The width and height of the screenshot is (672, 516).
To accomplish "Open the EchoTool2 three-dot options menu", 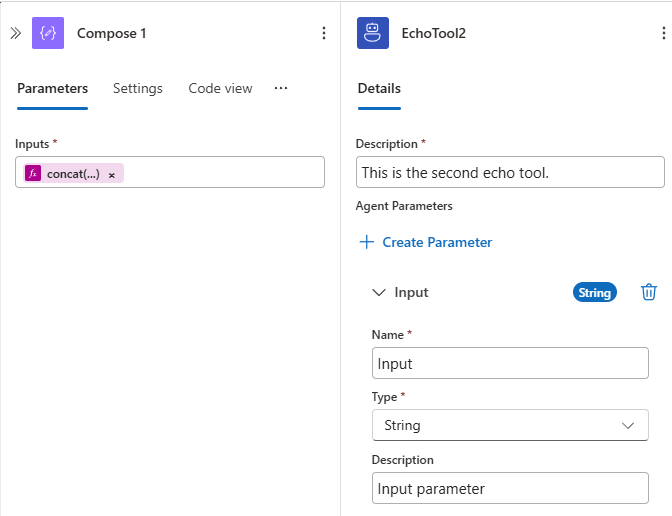I will [x=663, y=33].
